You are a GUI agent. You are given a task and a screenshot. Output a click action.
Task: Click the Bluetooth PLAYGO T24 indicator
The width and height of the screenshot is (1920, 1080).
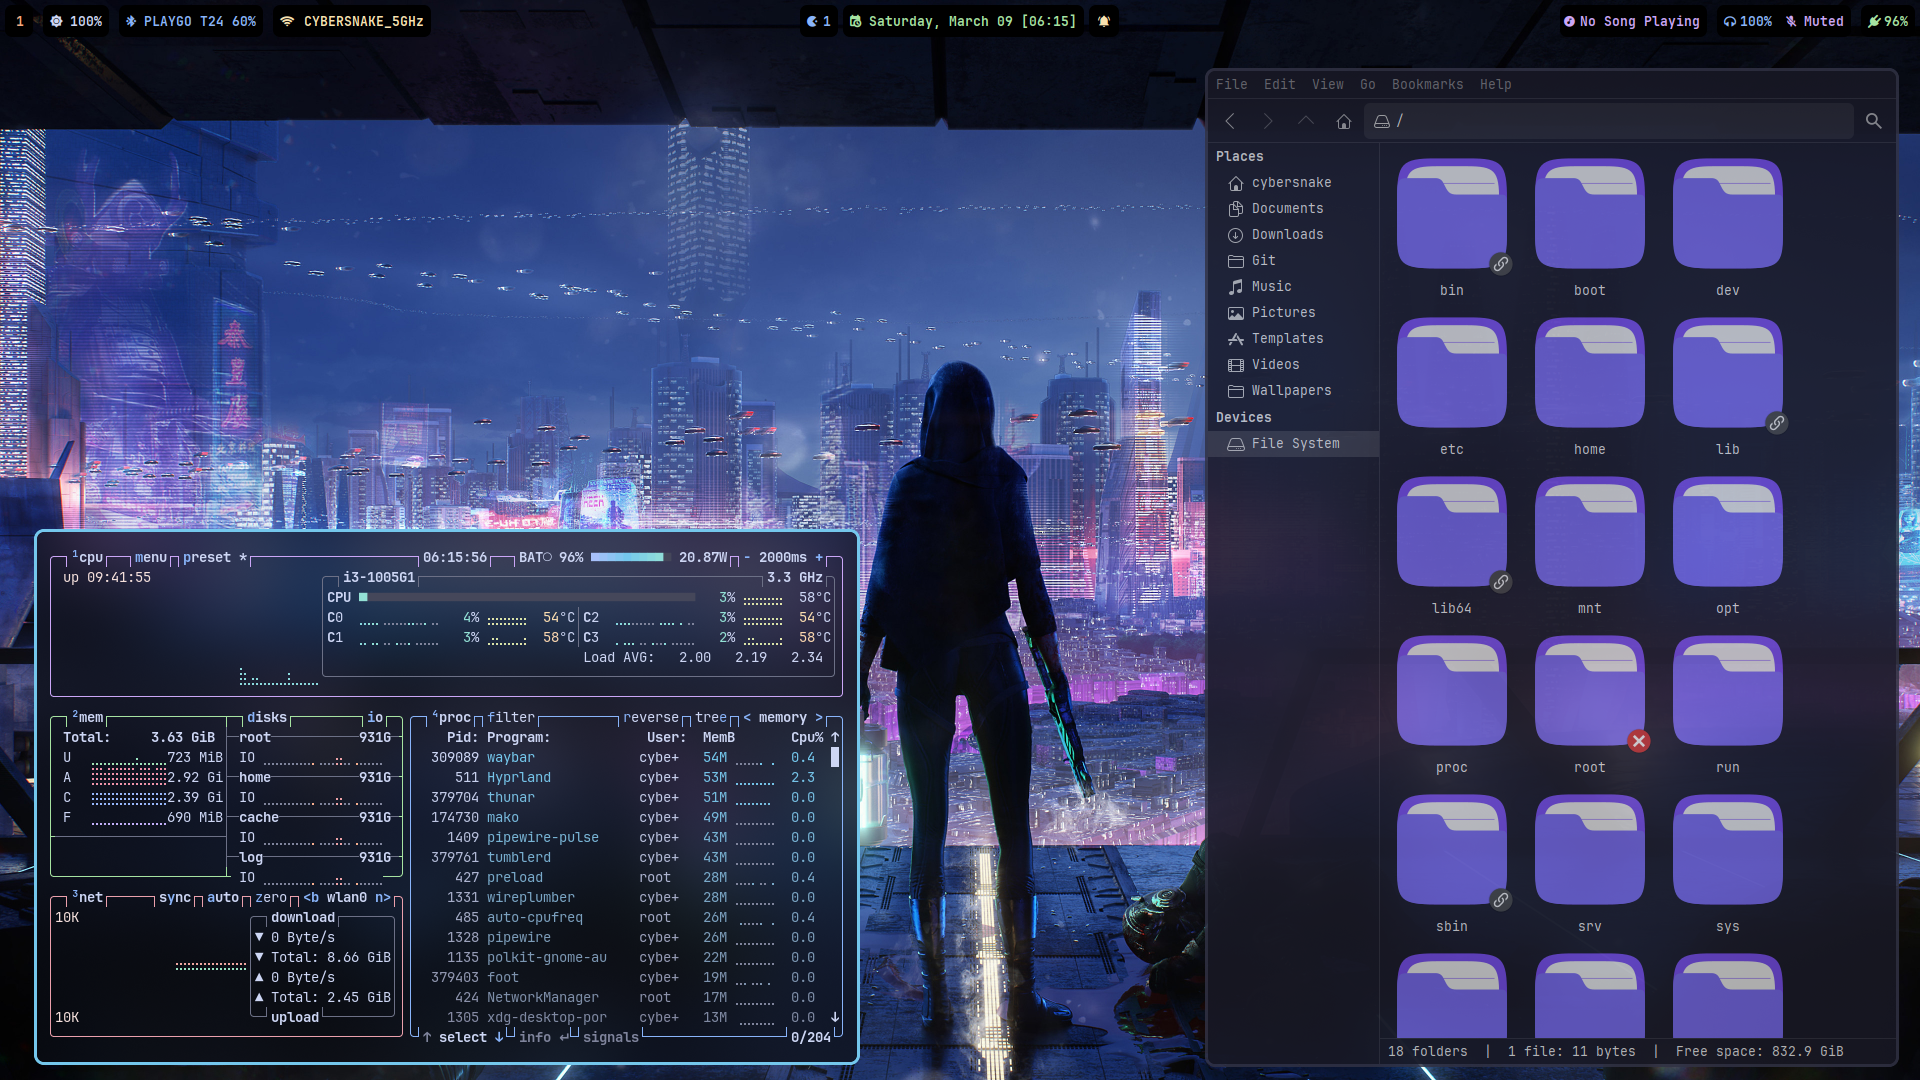pyautogui.click(x=191, y=21)
